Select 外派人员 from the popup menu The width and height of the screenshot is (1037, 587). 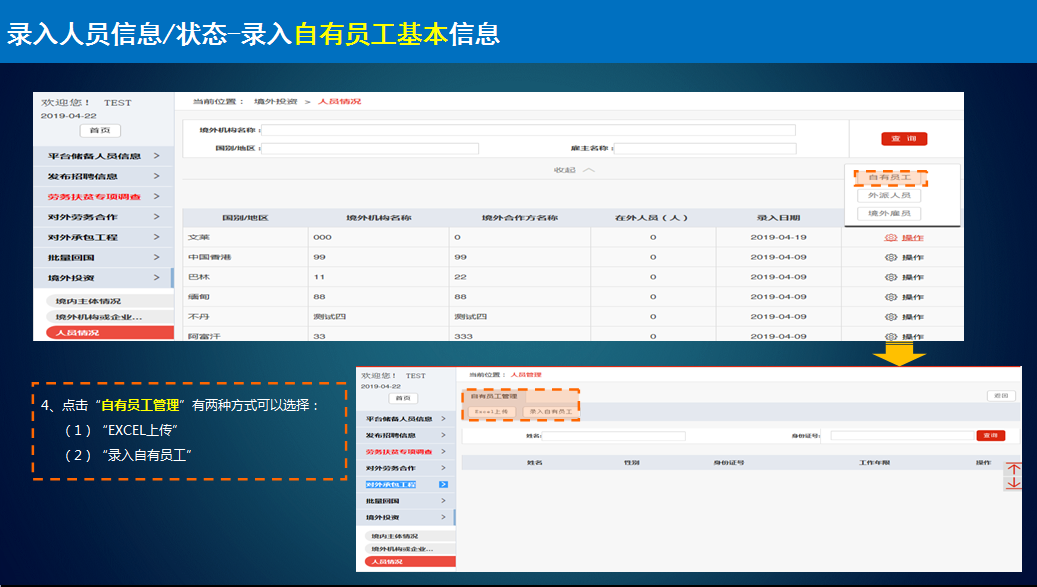point(889,196)
